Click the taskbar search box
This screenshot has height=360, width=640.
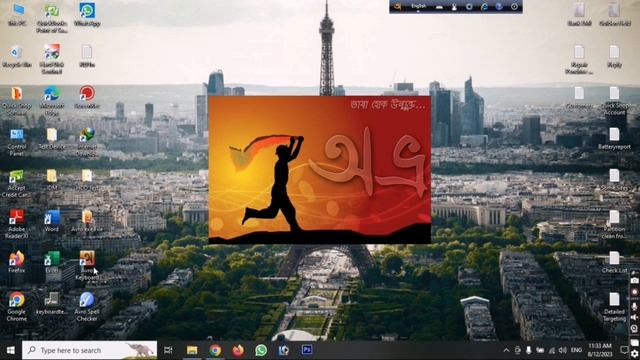[89, 350]
